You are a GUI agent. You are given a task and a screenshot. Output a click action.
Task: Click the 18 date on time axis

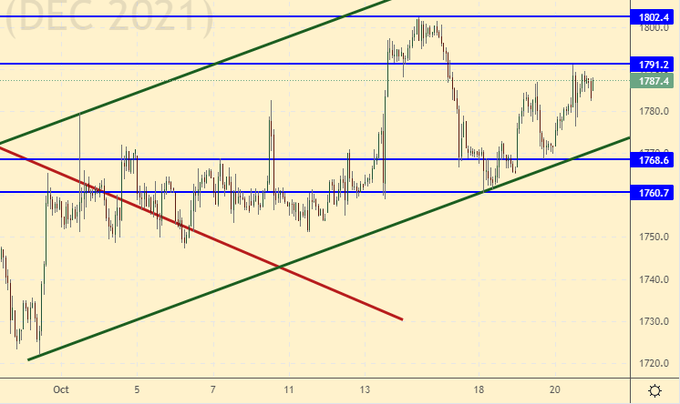(x=480, y=390)
